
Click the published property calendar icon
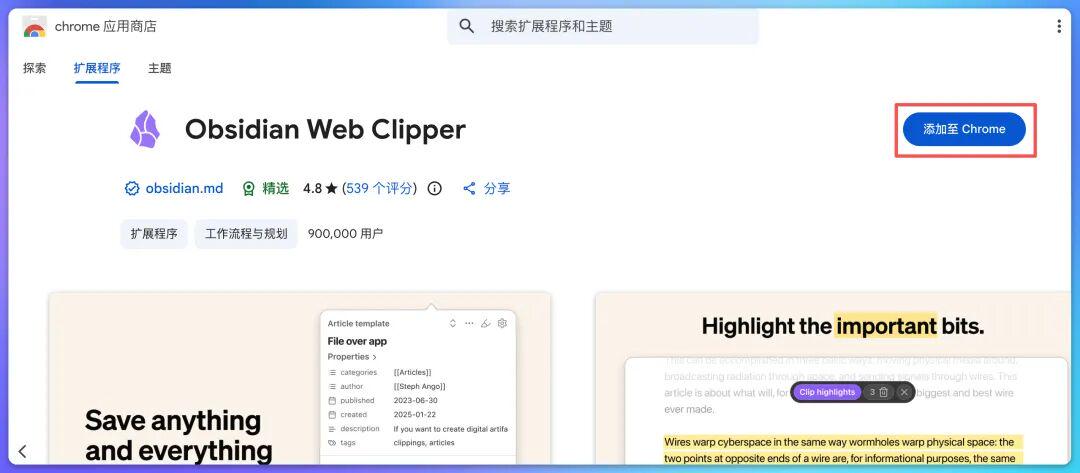pos(332,401)
